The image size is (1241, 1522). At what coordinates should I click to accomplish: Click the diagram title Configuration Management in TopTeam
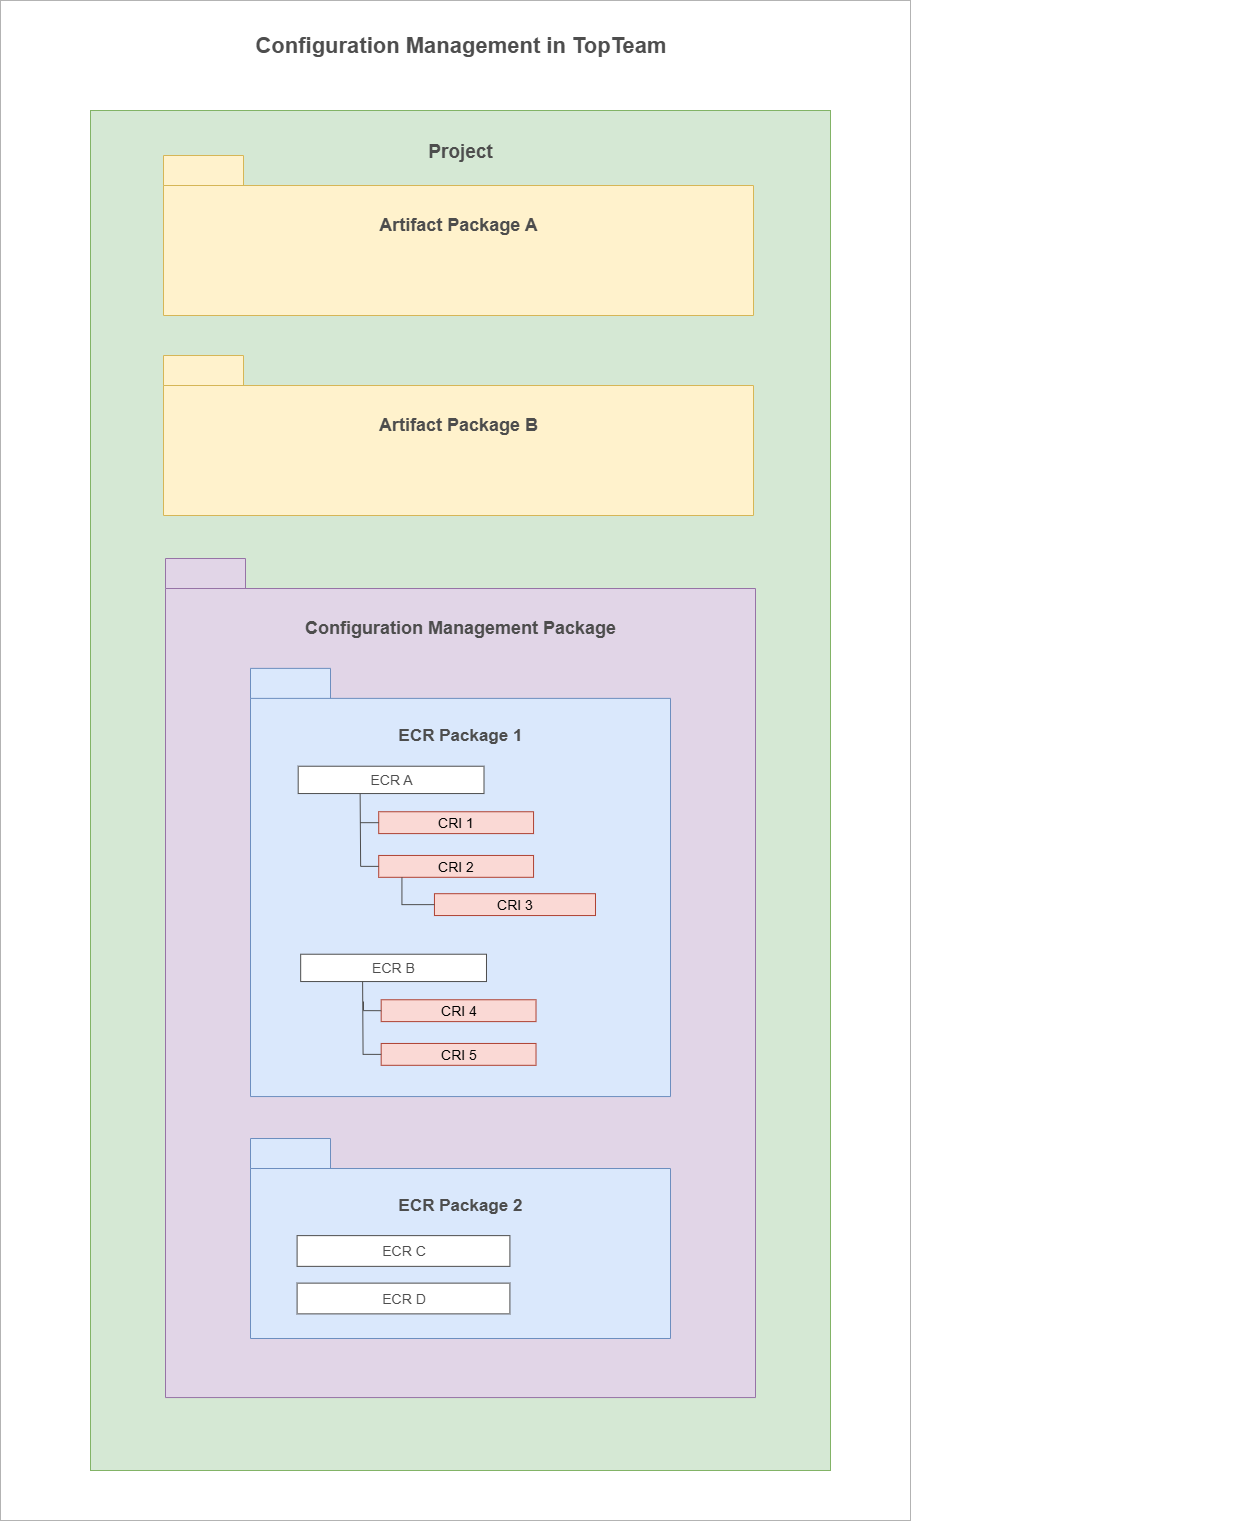460,46
